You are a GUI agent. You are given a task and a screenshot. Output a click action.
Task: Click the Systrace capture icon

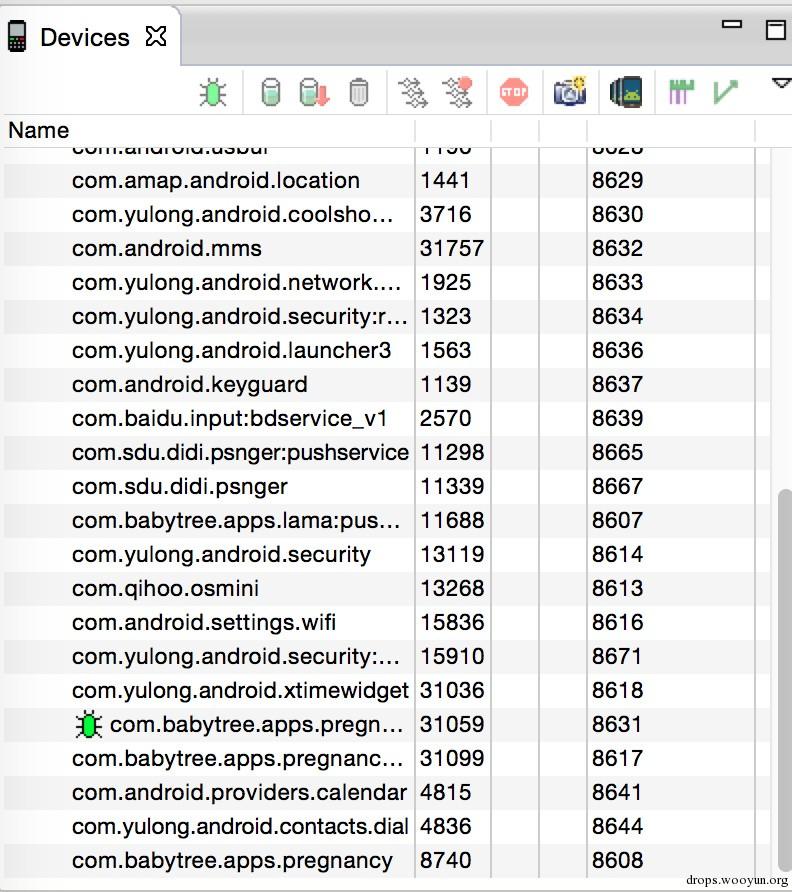(682, 92)
